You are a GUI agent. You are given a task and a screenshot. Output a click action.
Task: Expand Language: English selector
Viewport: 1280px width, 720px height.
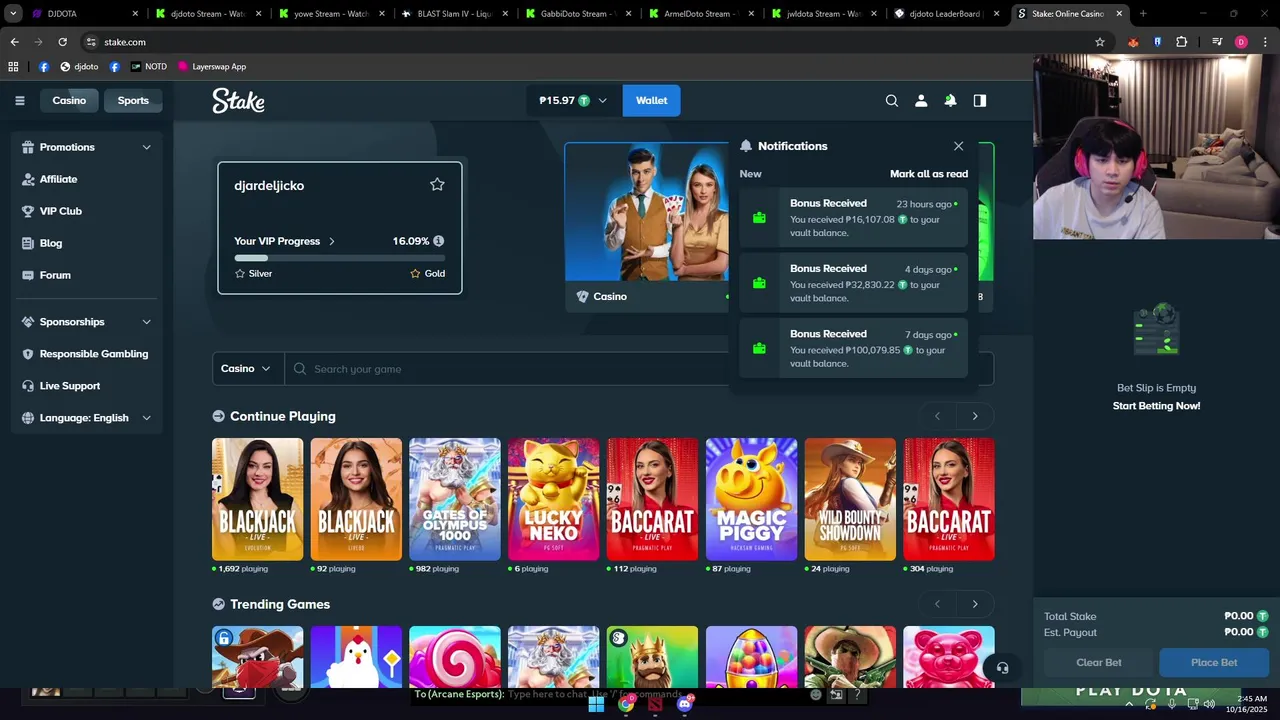pyautogui.click(x=87, y=418)
